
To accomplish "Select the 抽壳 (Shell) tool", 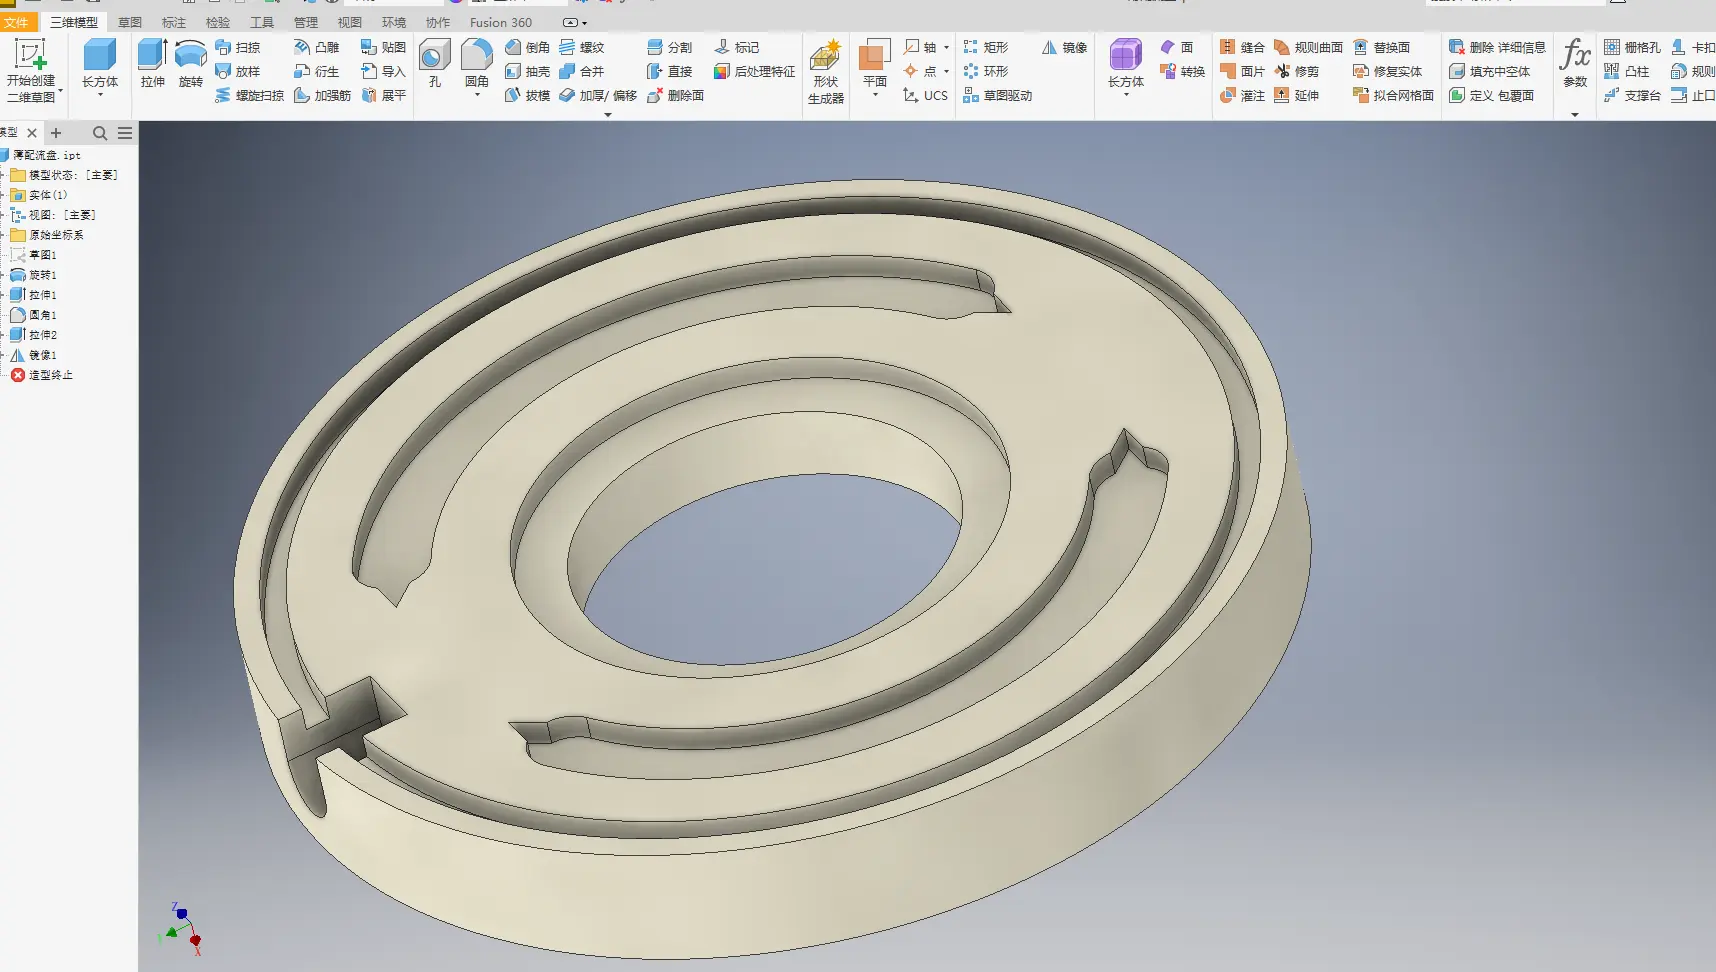I will [528, 71].
